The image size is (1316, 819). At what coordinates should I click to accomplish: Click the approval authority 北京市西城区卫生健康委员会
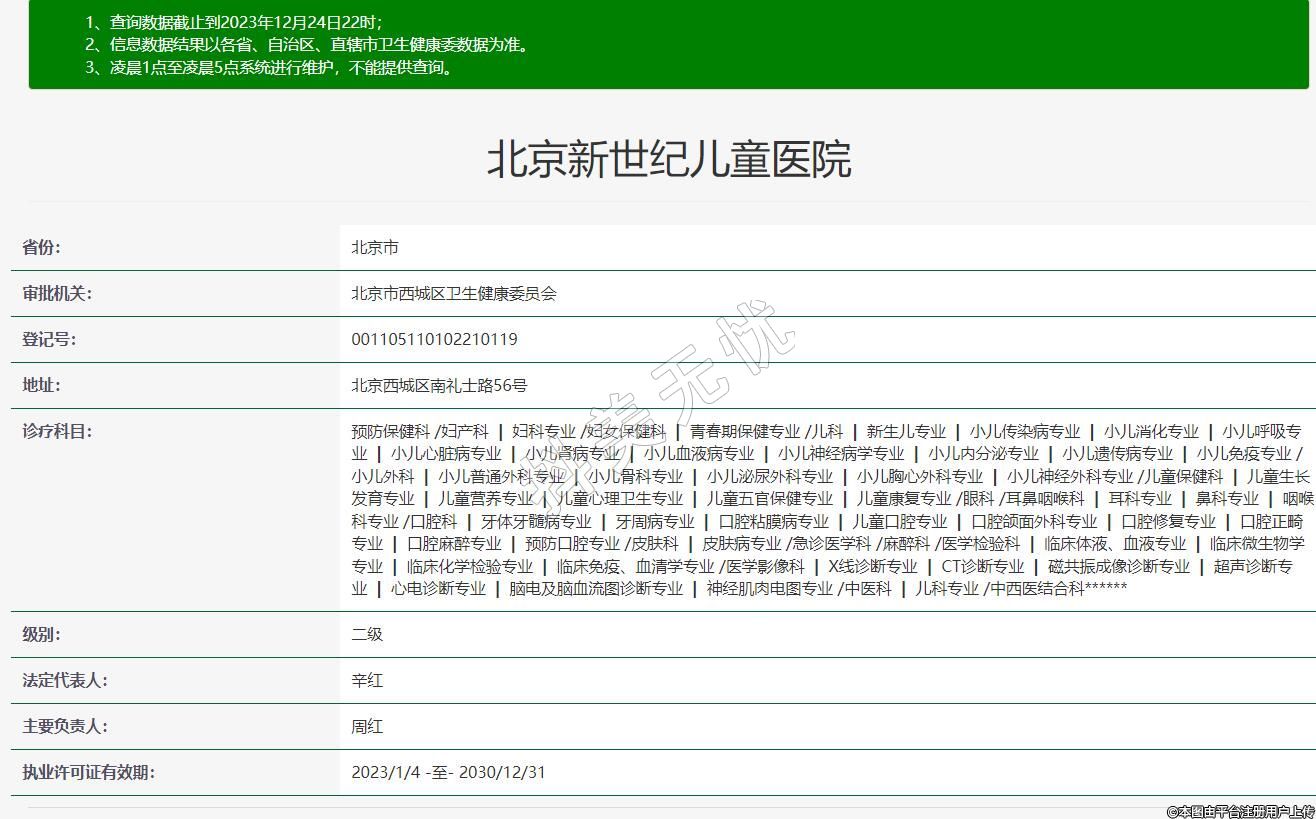click(453, 294)
